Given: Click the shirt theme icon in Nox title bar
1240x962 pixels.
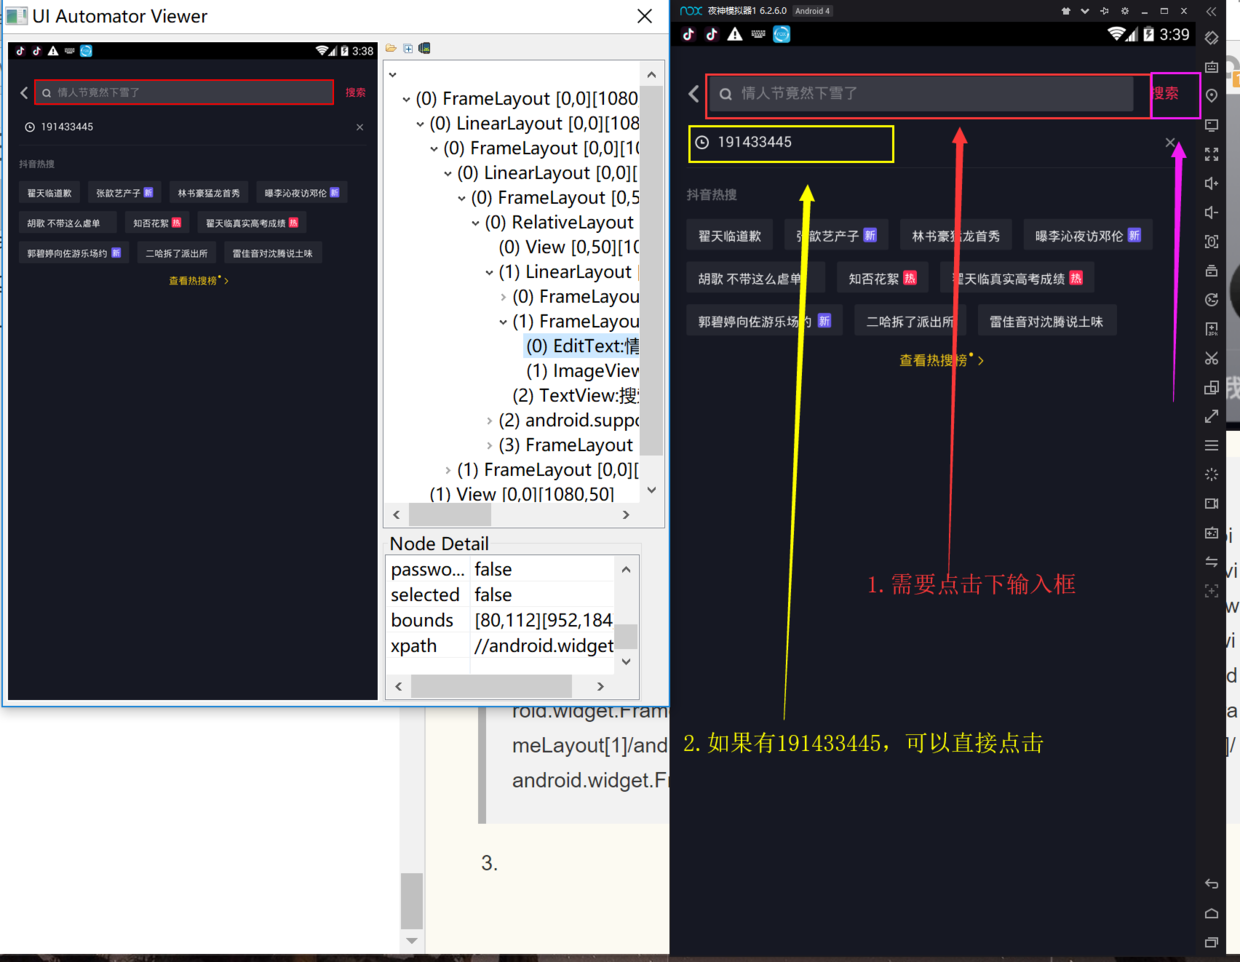Looking at the screenshot, I should 1066,11.
